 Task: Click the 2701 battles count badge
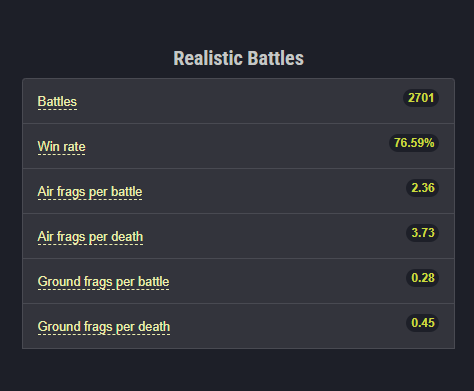pyautogui.click(x=421, y=98)
